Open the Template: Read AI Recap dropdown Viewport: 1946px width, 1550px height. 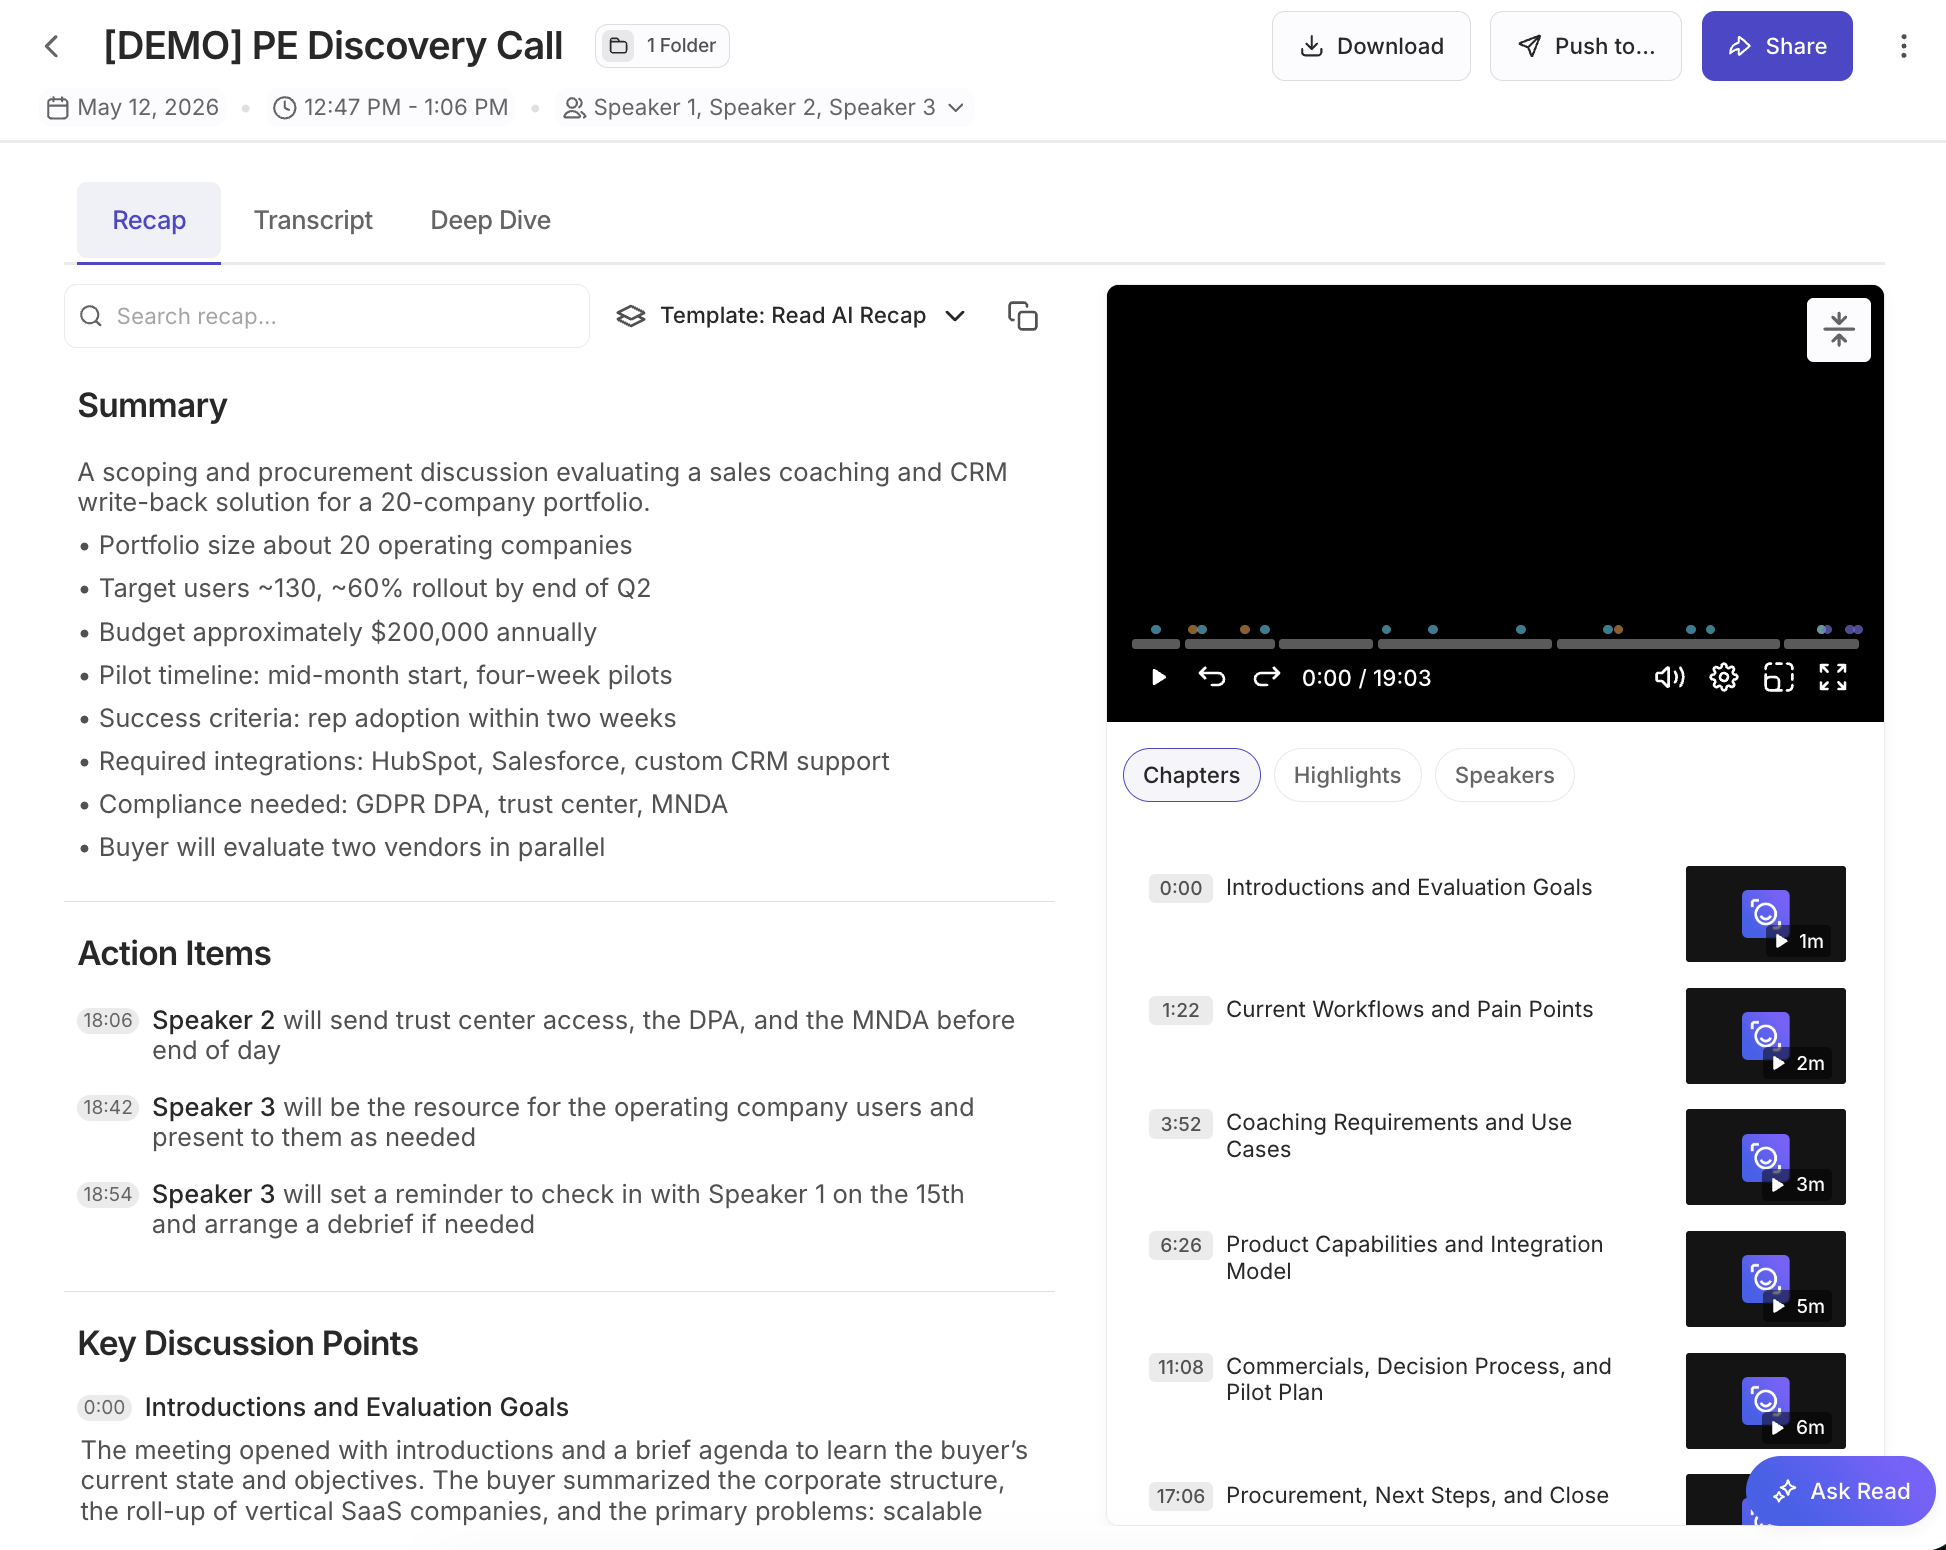(x=790, y=316)
